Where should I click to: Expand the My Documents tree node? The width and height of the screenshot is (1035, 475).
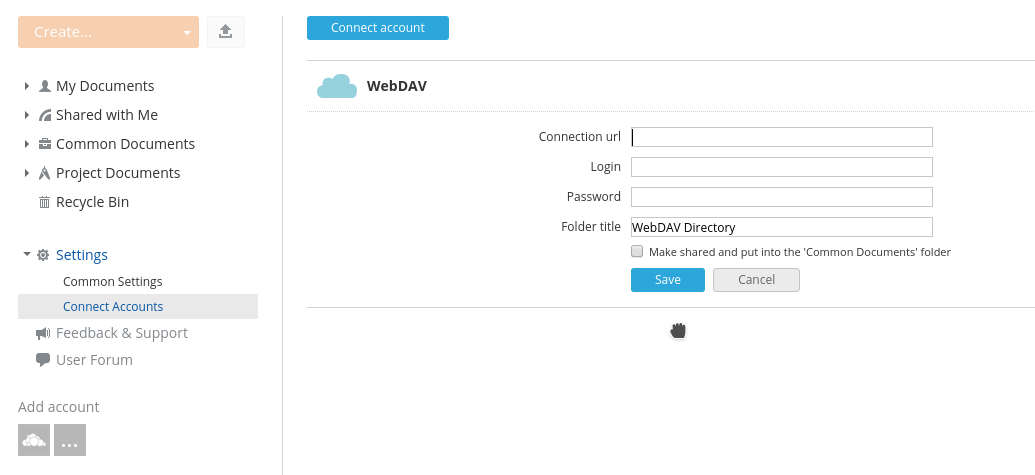pyautogui.click(x=27, y=86)
